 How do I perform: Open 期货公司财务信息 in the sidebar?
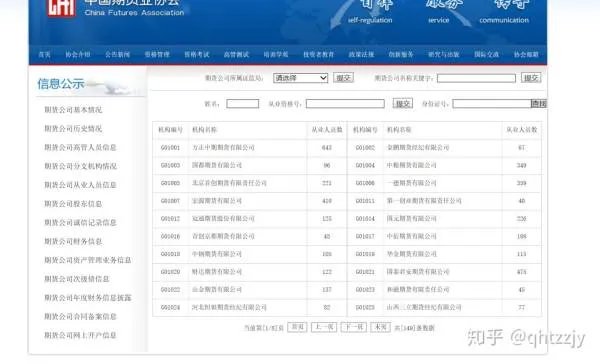tap(73, 241)
